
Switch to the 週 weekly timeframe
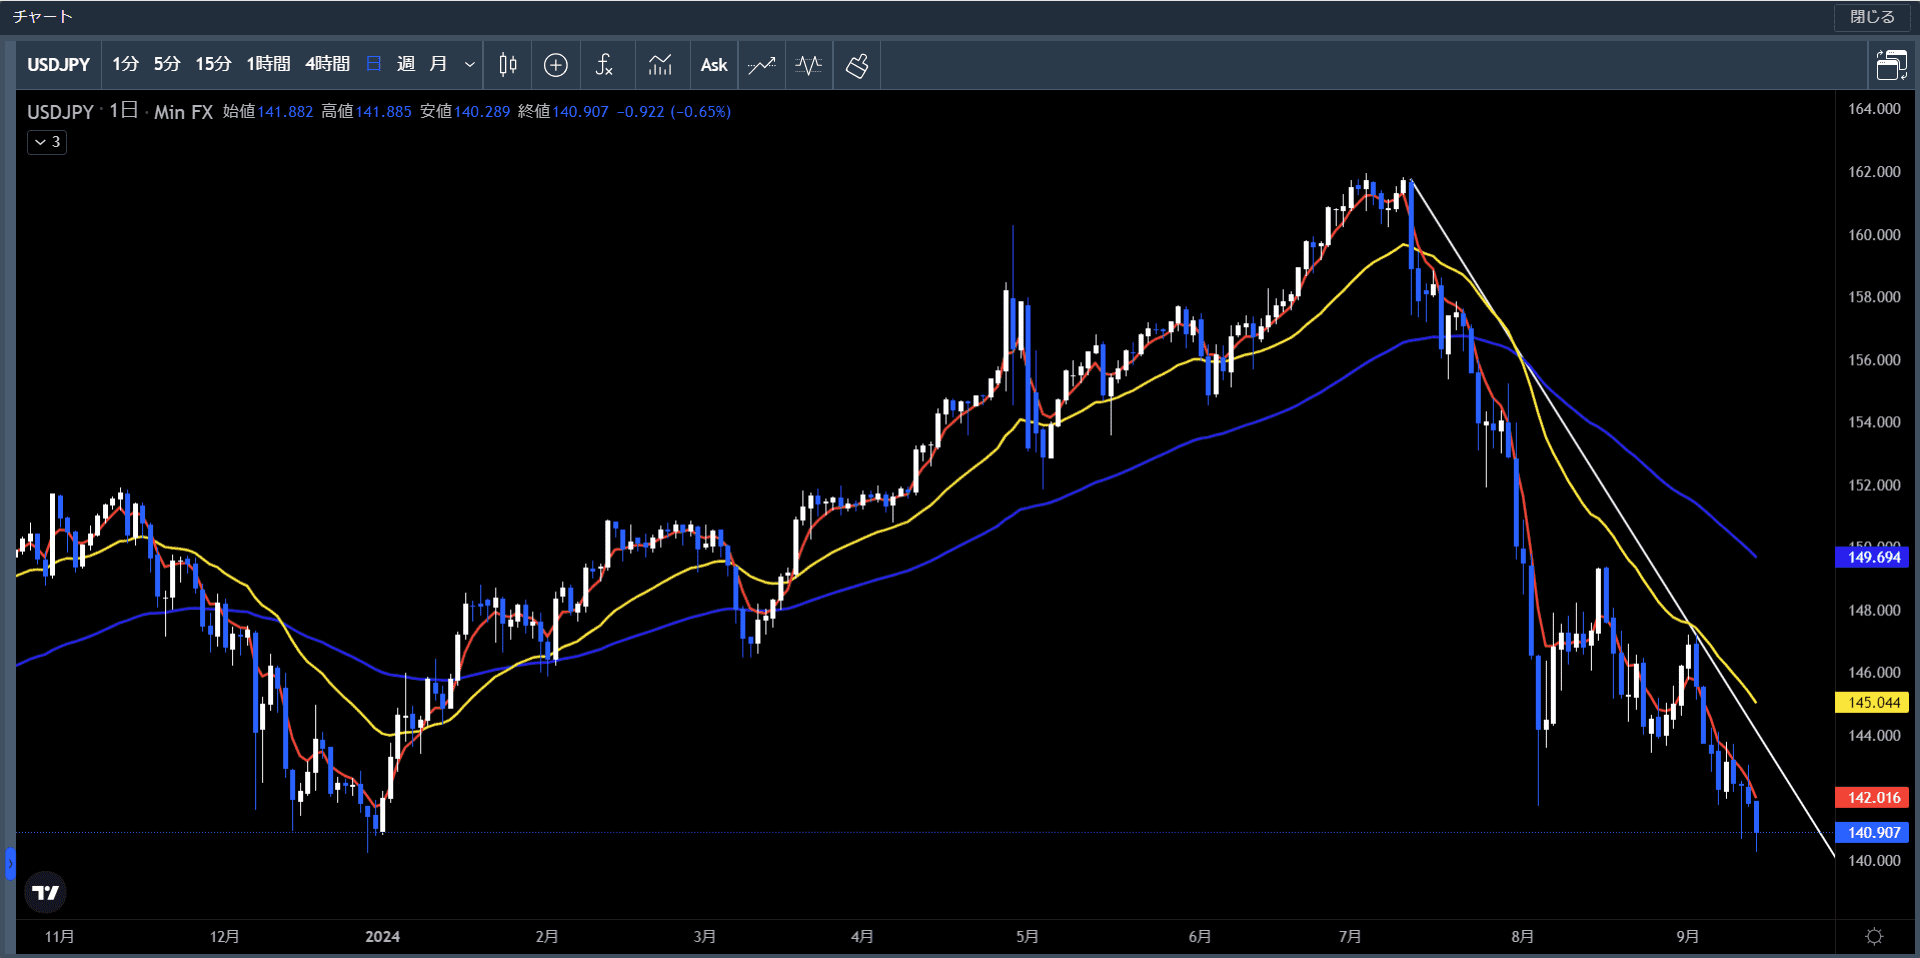[406, 64]
